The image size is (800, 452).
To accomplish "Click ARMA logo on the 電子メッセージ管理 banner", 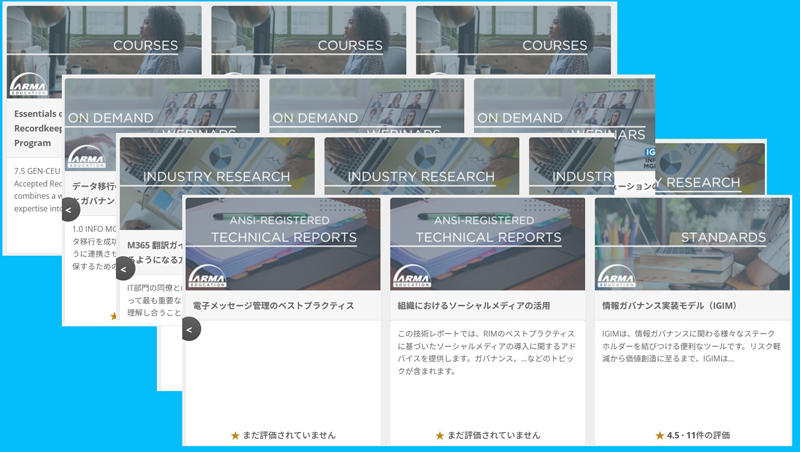I will (x=208, y=277).
